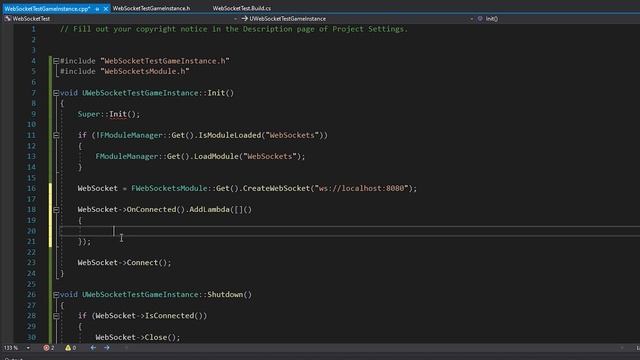
Task: Click WebSocket->Close(); on line 30
Action: 138,337
